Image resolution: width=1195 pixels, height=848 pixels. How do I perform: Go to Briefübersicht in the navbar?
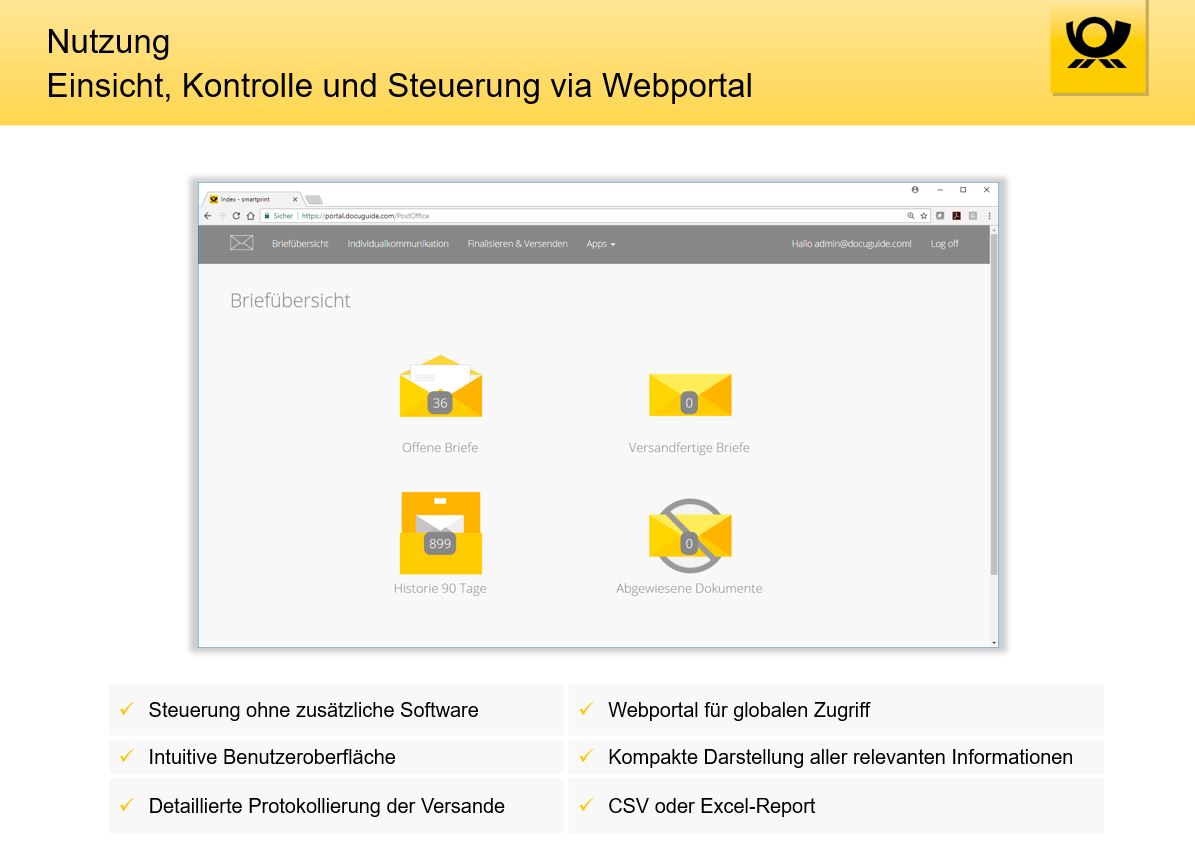[300, 244]
